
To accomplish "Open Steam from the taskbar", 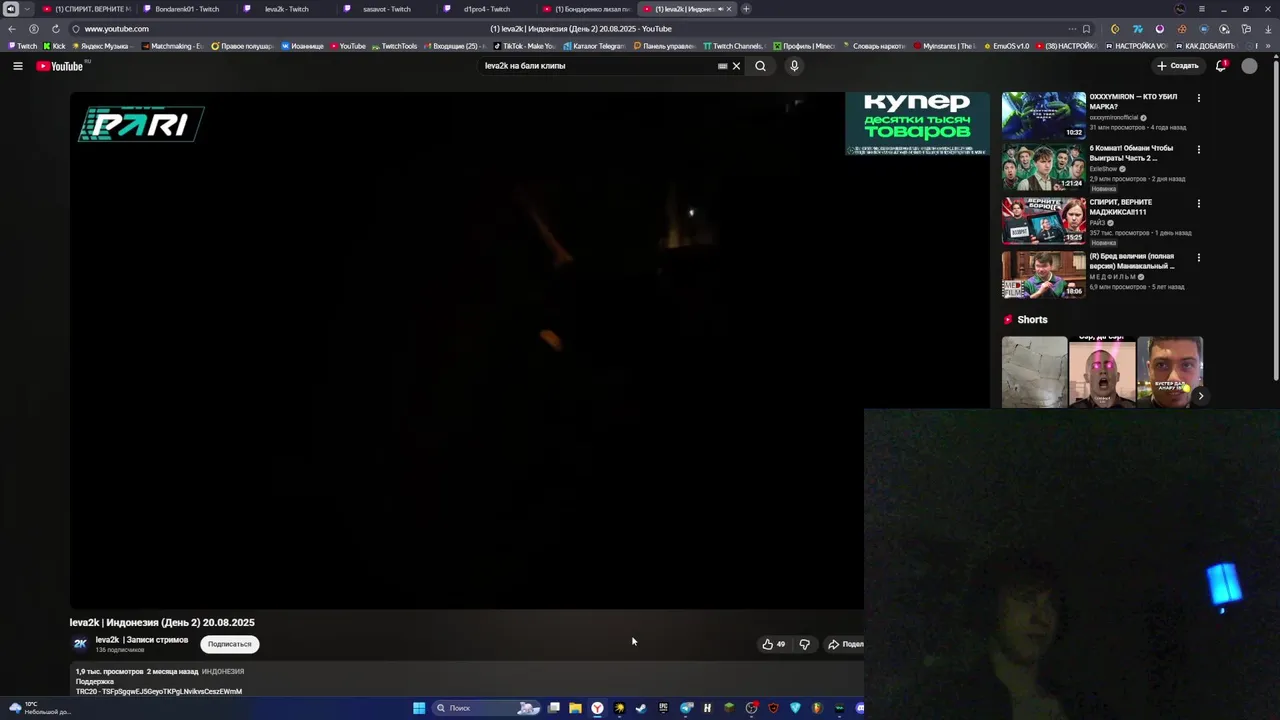I will click(x=641, y=708).
